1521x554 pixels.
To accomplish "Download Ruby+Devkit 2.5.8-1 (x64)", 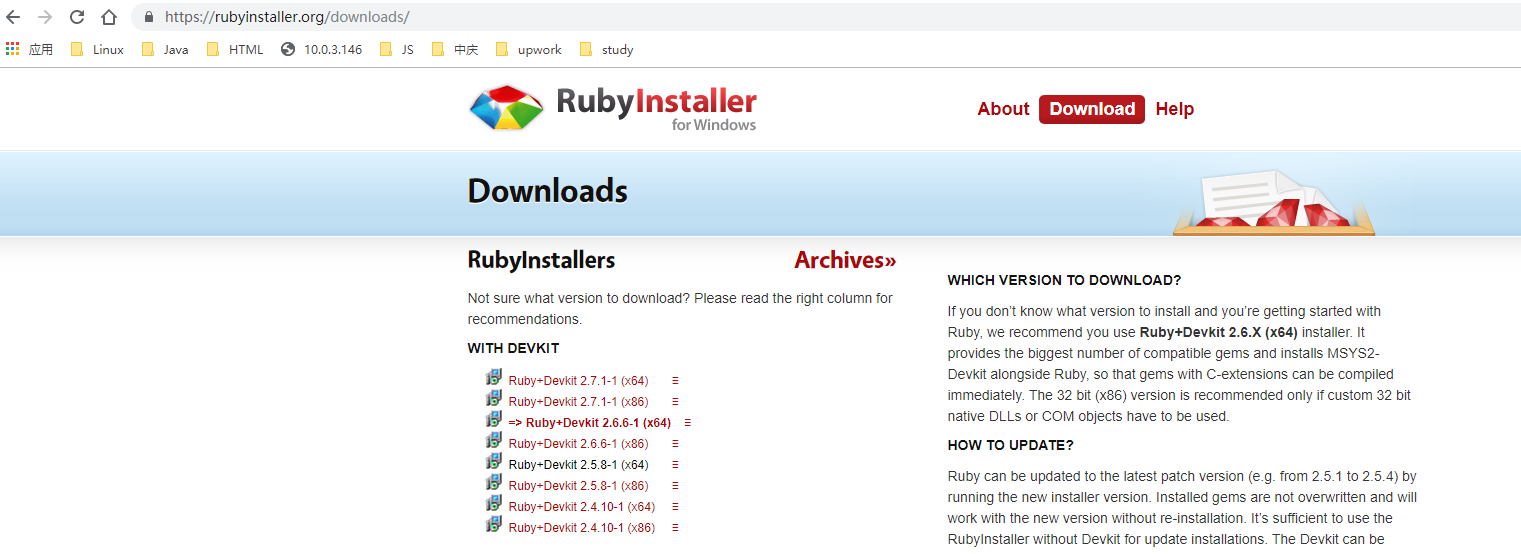I will tap(578, 465).
